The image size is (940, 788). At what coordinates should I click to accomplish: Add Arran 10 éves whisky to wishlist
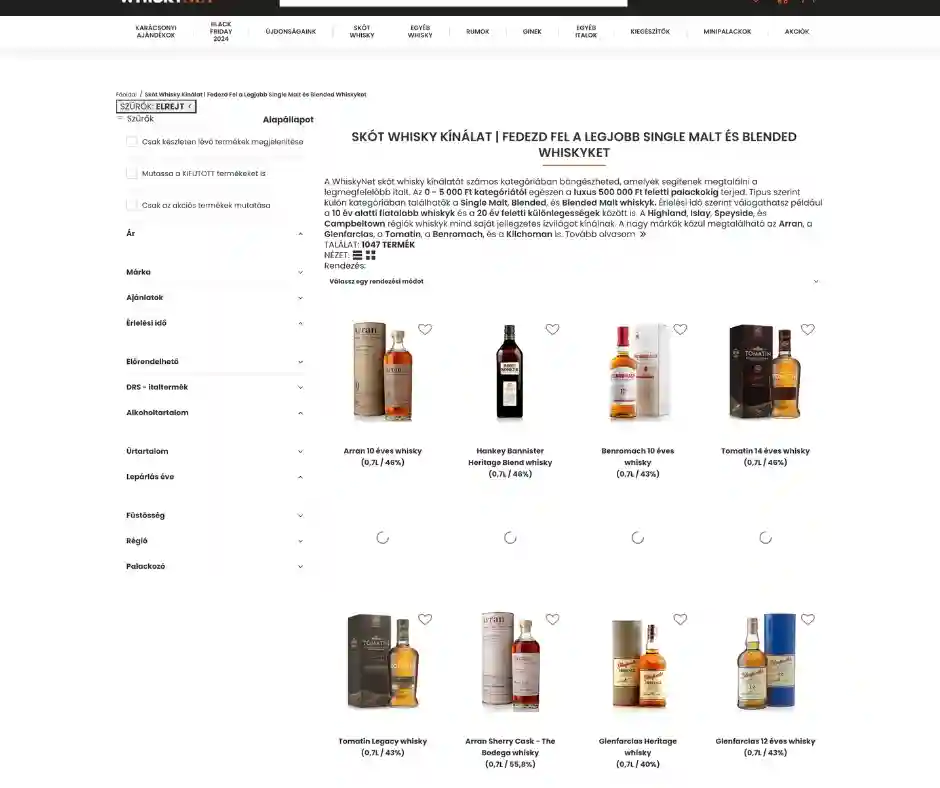pos(425,329)
